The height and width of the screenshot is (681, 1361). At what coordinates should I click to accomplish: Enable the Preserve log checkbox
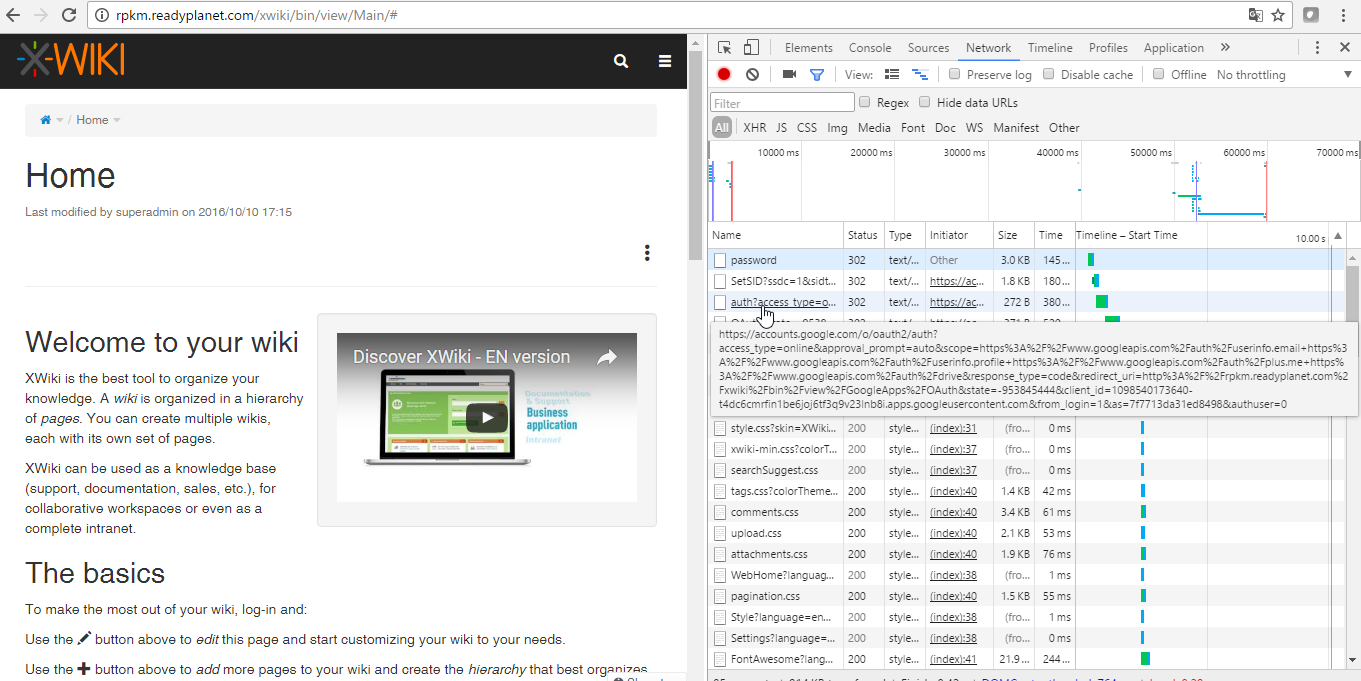(x=955, y=74)
